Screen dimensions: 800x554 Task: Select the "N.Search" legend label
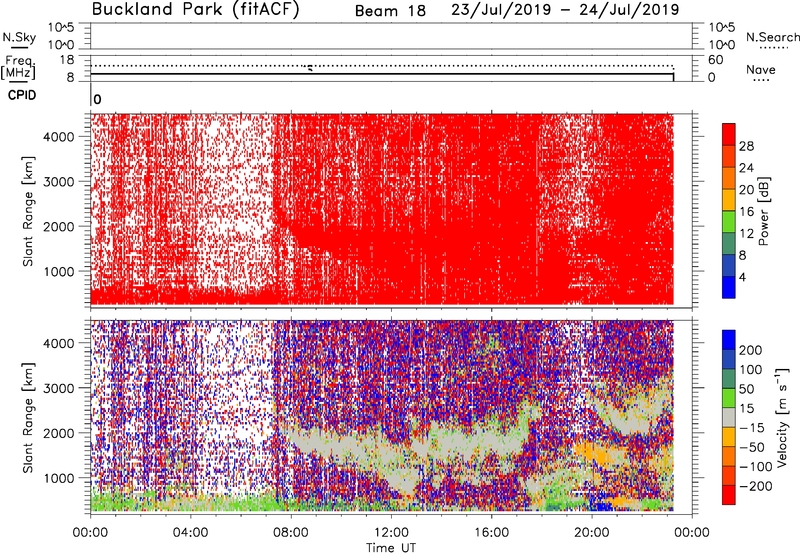click(x=772, y=37)
